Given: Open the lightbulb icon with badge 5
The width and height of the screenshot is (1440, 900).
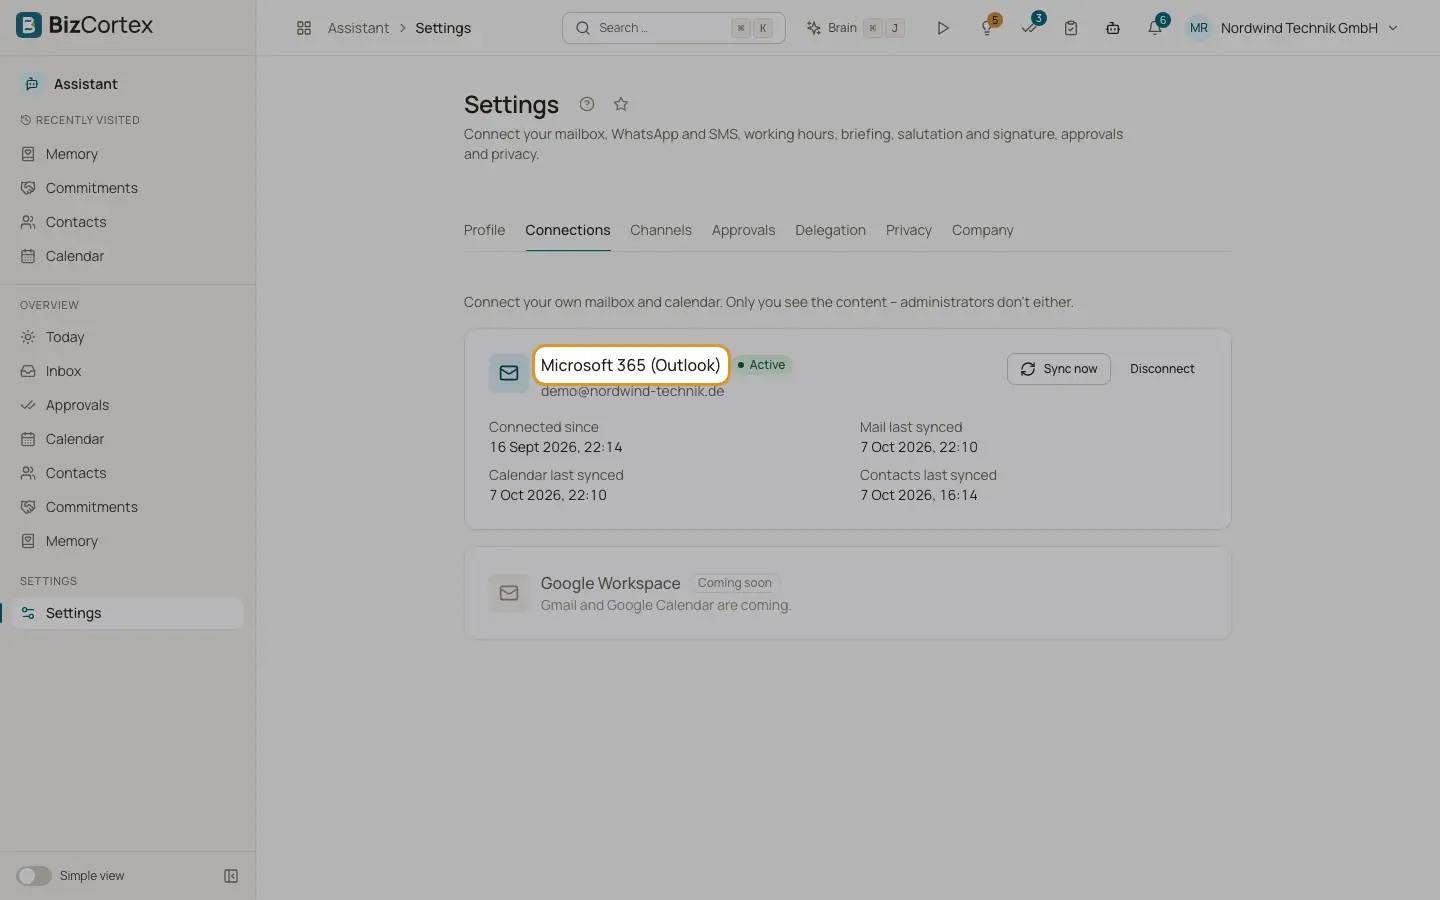Looking at the screenshot, I should 988,27.
